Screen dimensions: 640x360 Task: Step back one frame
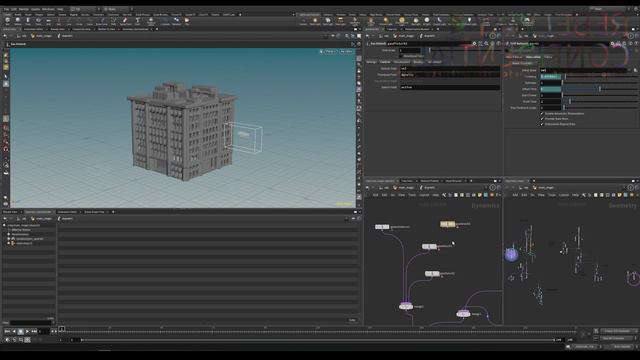[x=14, y=331]
